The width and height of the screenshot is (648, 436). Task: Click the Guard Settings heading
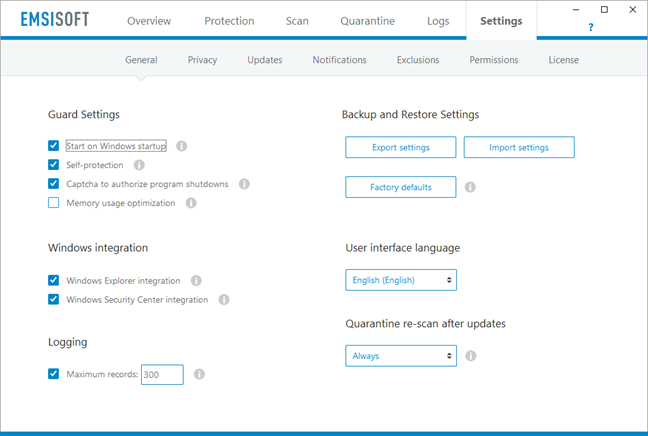coord(84,114)
